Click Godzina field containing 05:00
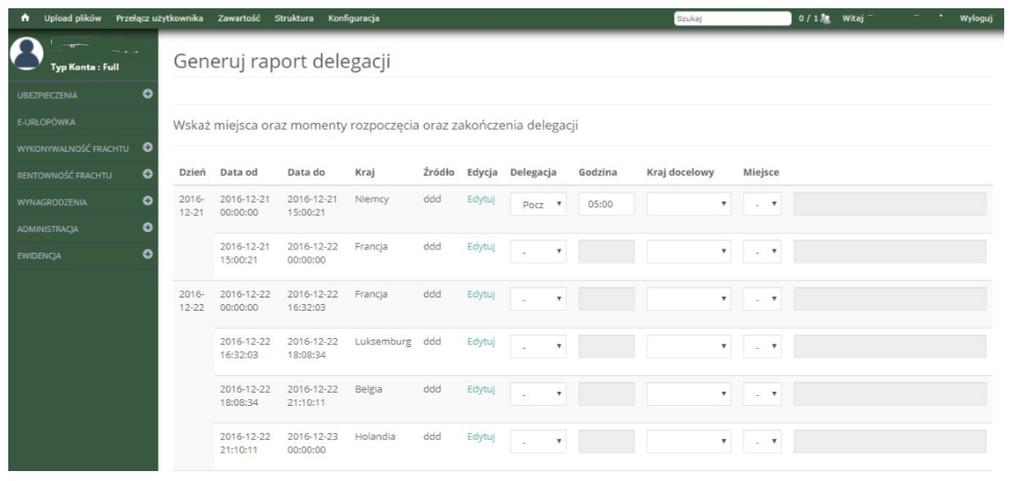 point(607,204)
